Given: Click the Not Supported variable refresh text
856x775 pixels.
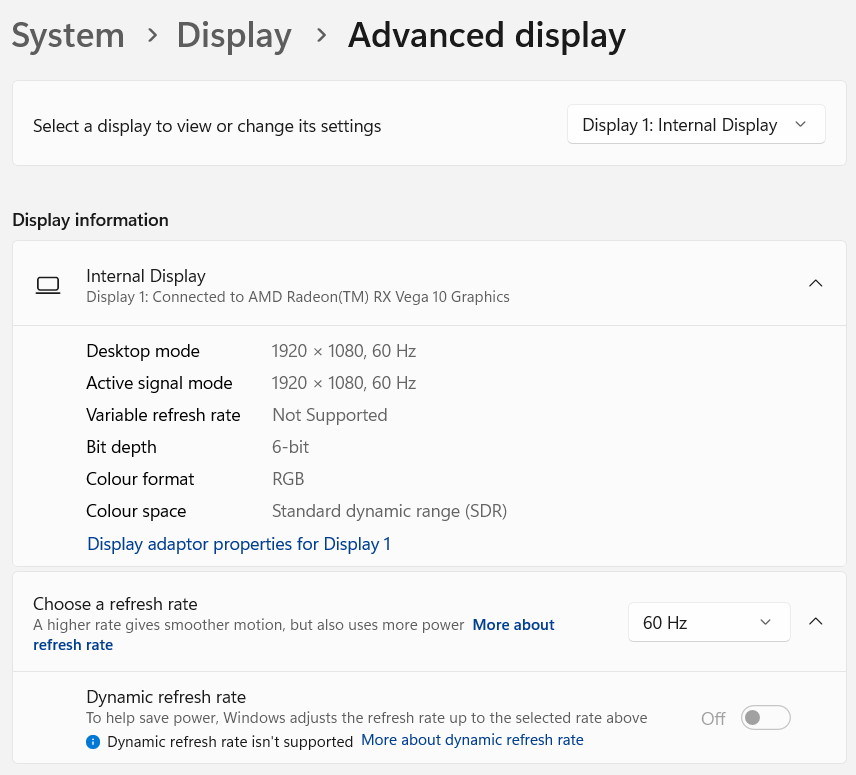Looking at the screenshot, I should (329, 415).
